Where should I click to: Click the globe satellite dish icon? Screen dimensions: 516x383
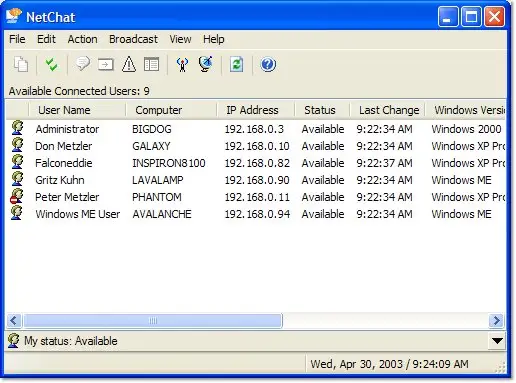coord(206,64)
